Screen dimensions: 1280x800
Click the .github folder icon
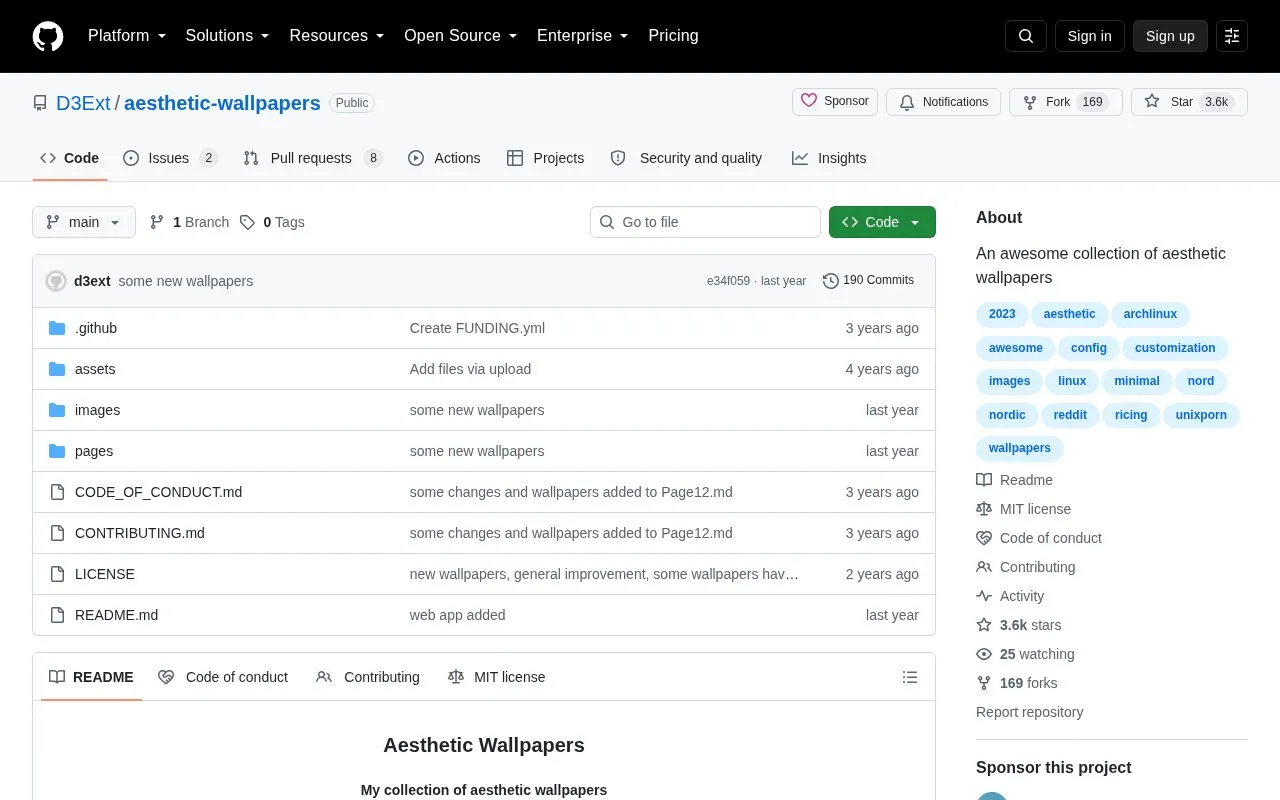click(x=57, y=328)
